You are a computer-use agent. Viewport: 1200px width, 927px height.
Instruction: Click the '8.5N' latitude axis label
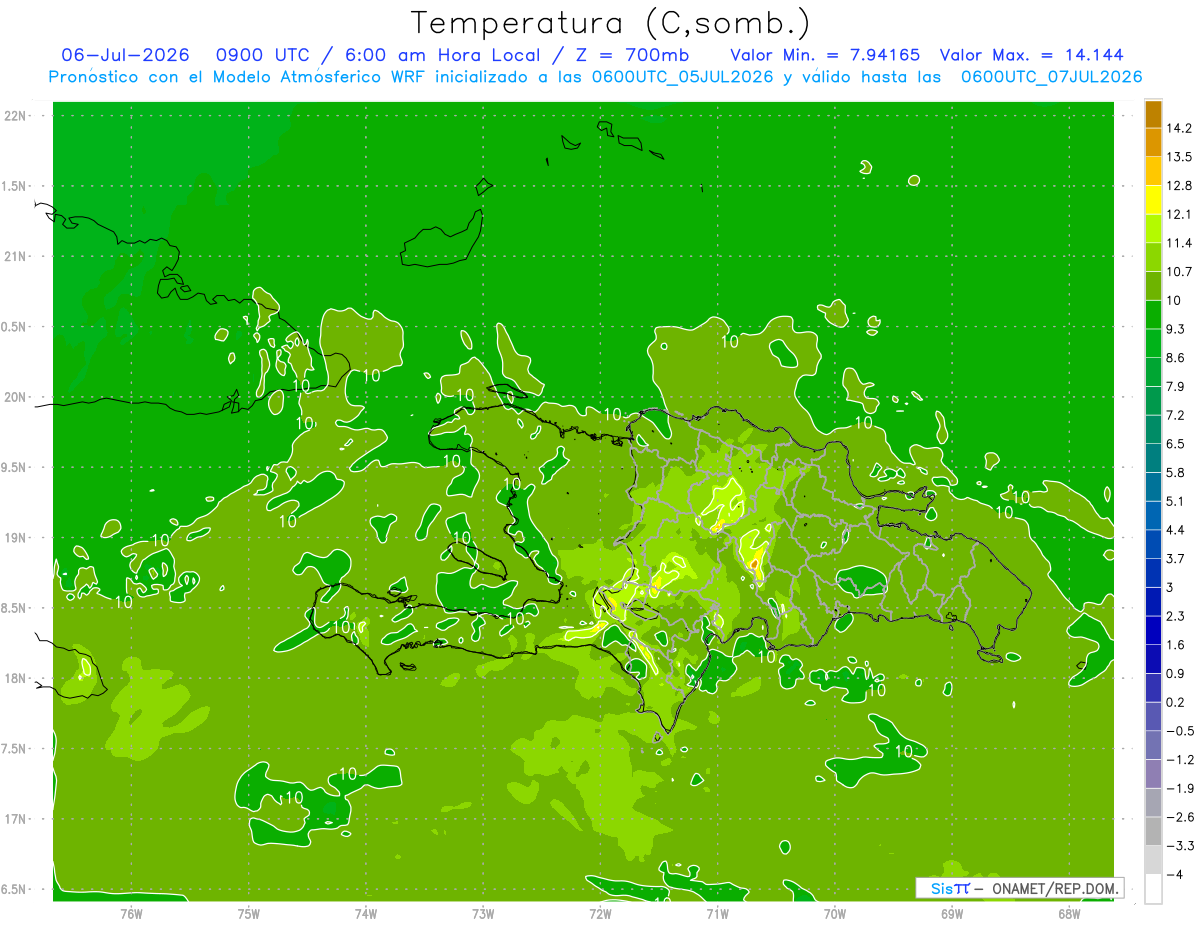pos(15,608)
